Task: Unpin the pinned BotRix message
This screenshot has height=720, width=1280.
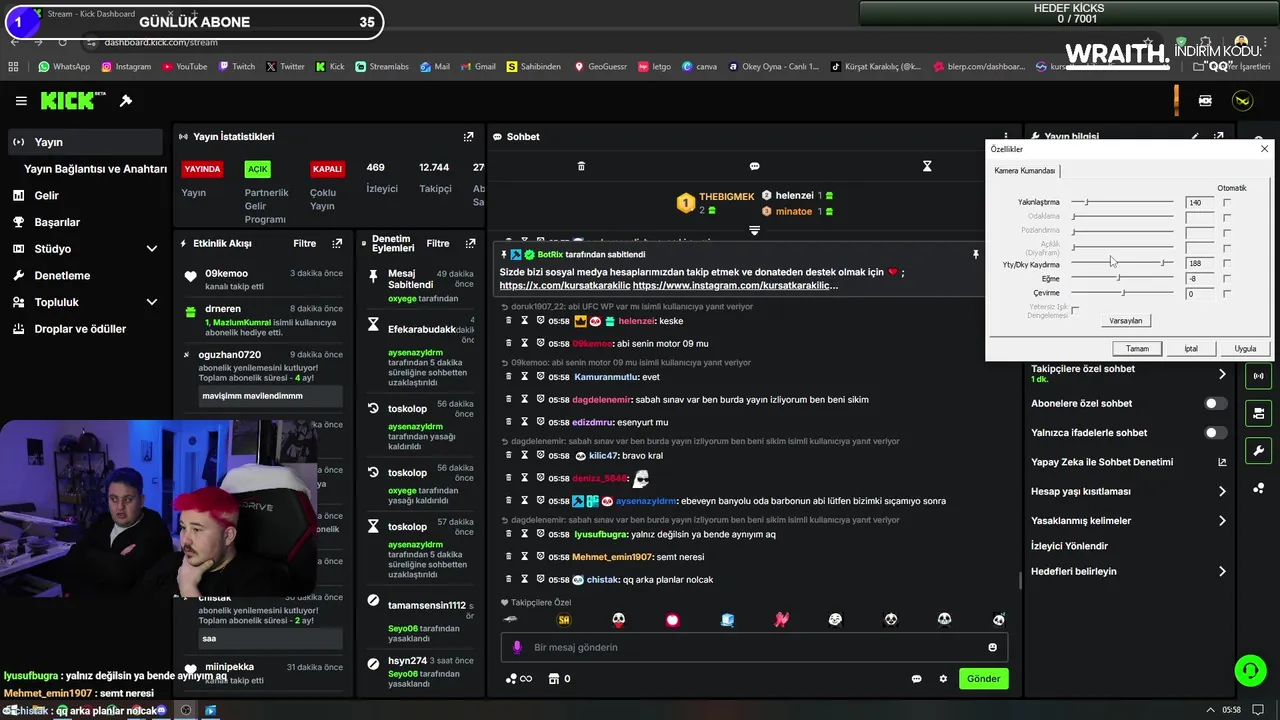Action: (x=975, y=255)
